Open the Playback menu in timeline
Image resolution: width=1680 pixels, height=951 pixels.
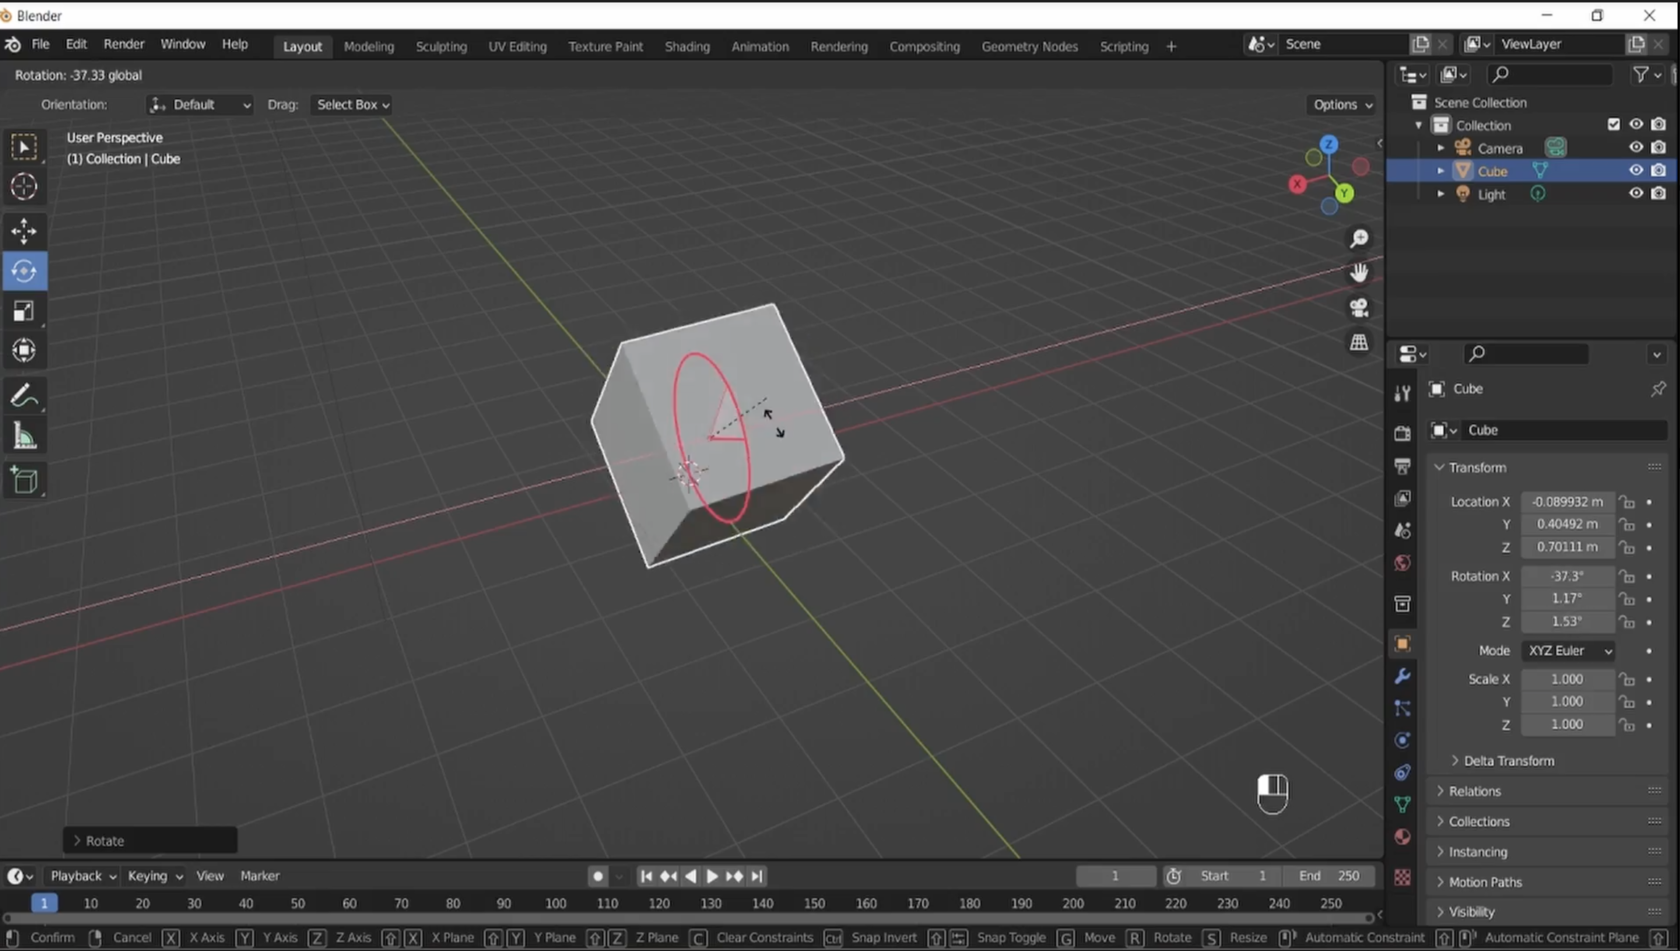coord(83,876)
